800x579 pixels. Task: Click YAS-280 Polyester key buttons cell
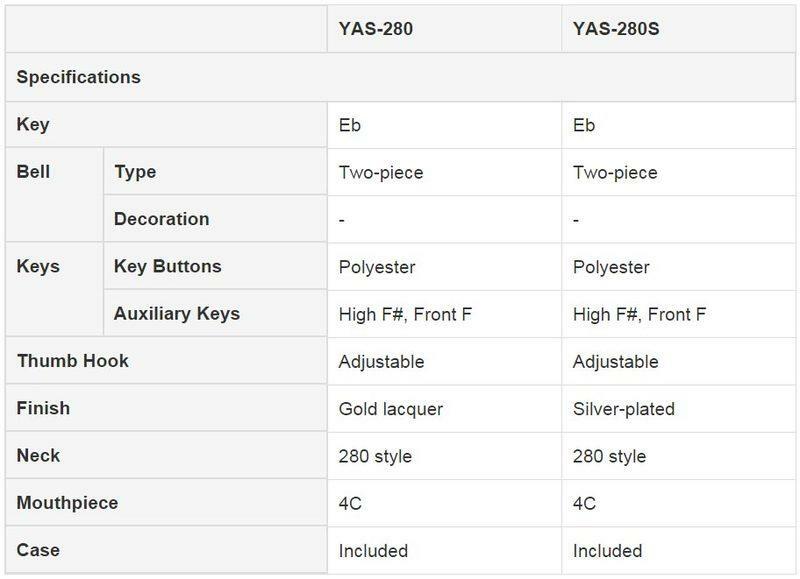[377, 267]
